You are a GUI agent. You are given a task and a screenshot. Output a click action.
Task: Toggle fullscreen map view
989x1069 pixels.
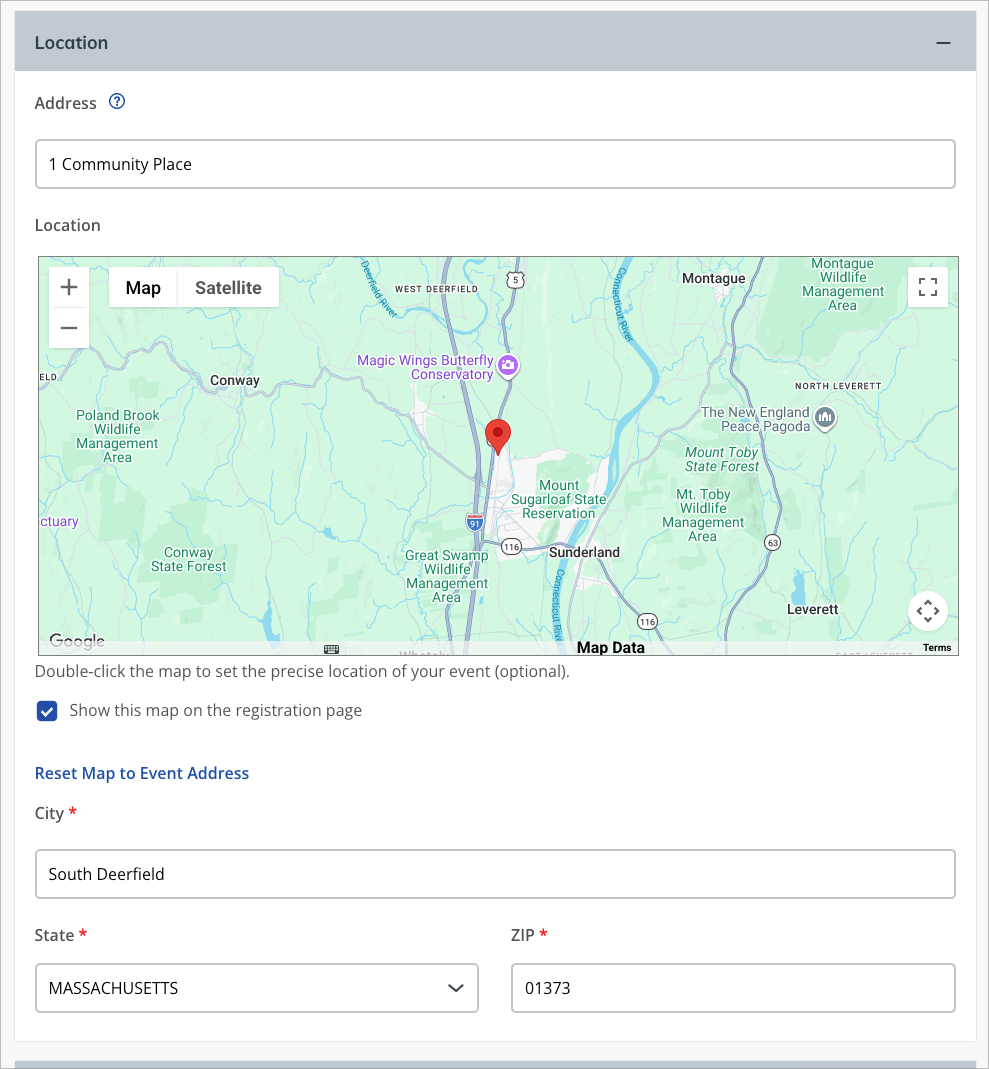click(x=928, y=287)
